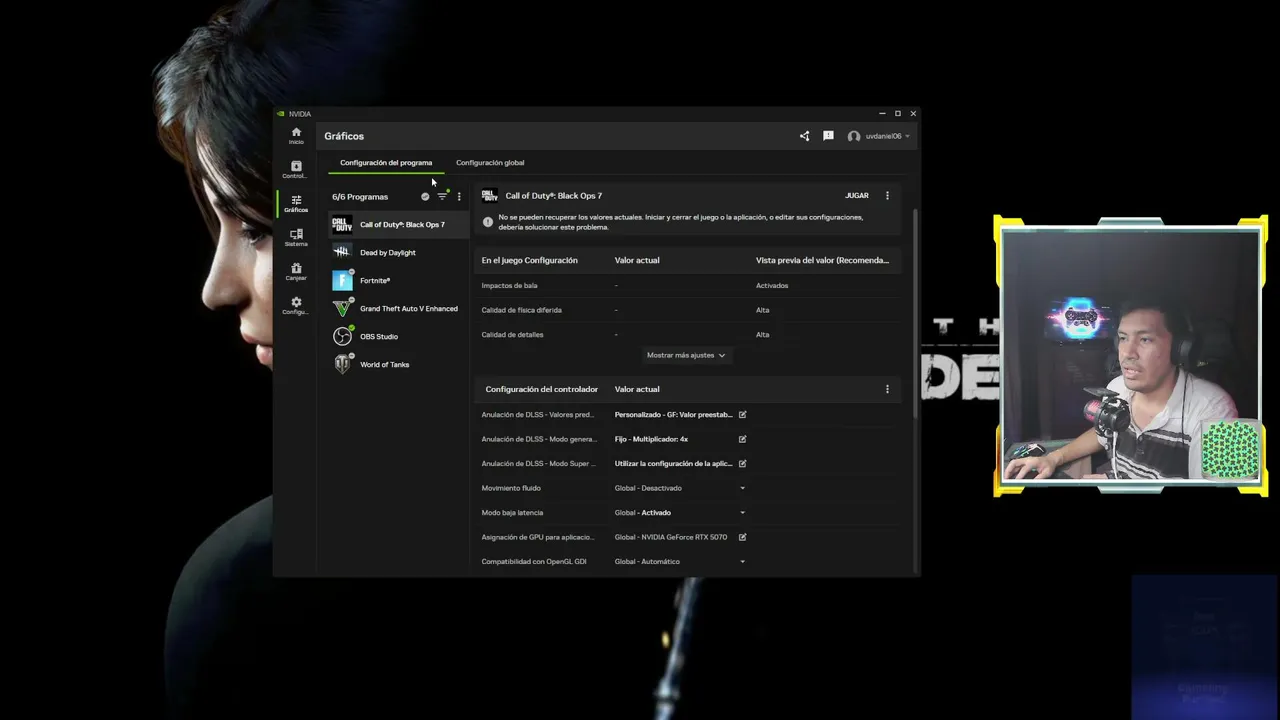Expand Compatibilidad con OpenGL GDI dropdown
Viewport: 1280px width, 720px height.
[742, 562]
